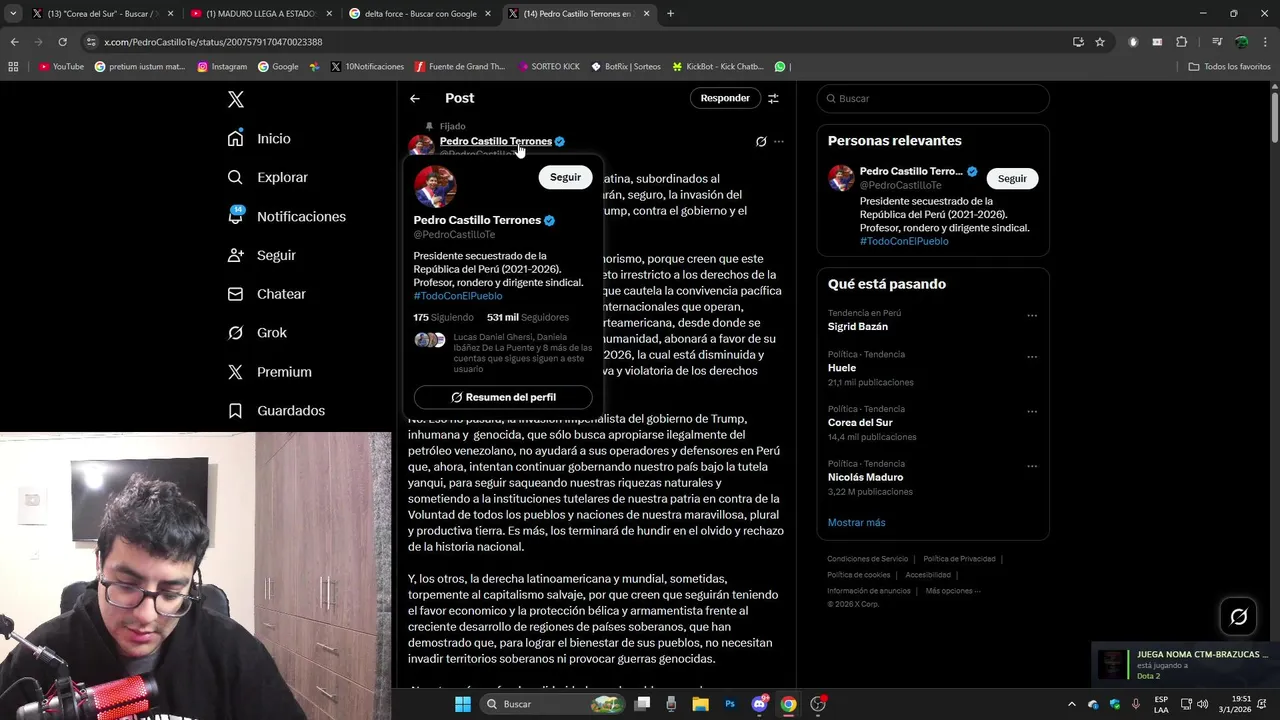Open the Seguir sidebar item
Screen dimensions: 1280x720
tap(262, 255)
